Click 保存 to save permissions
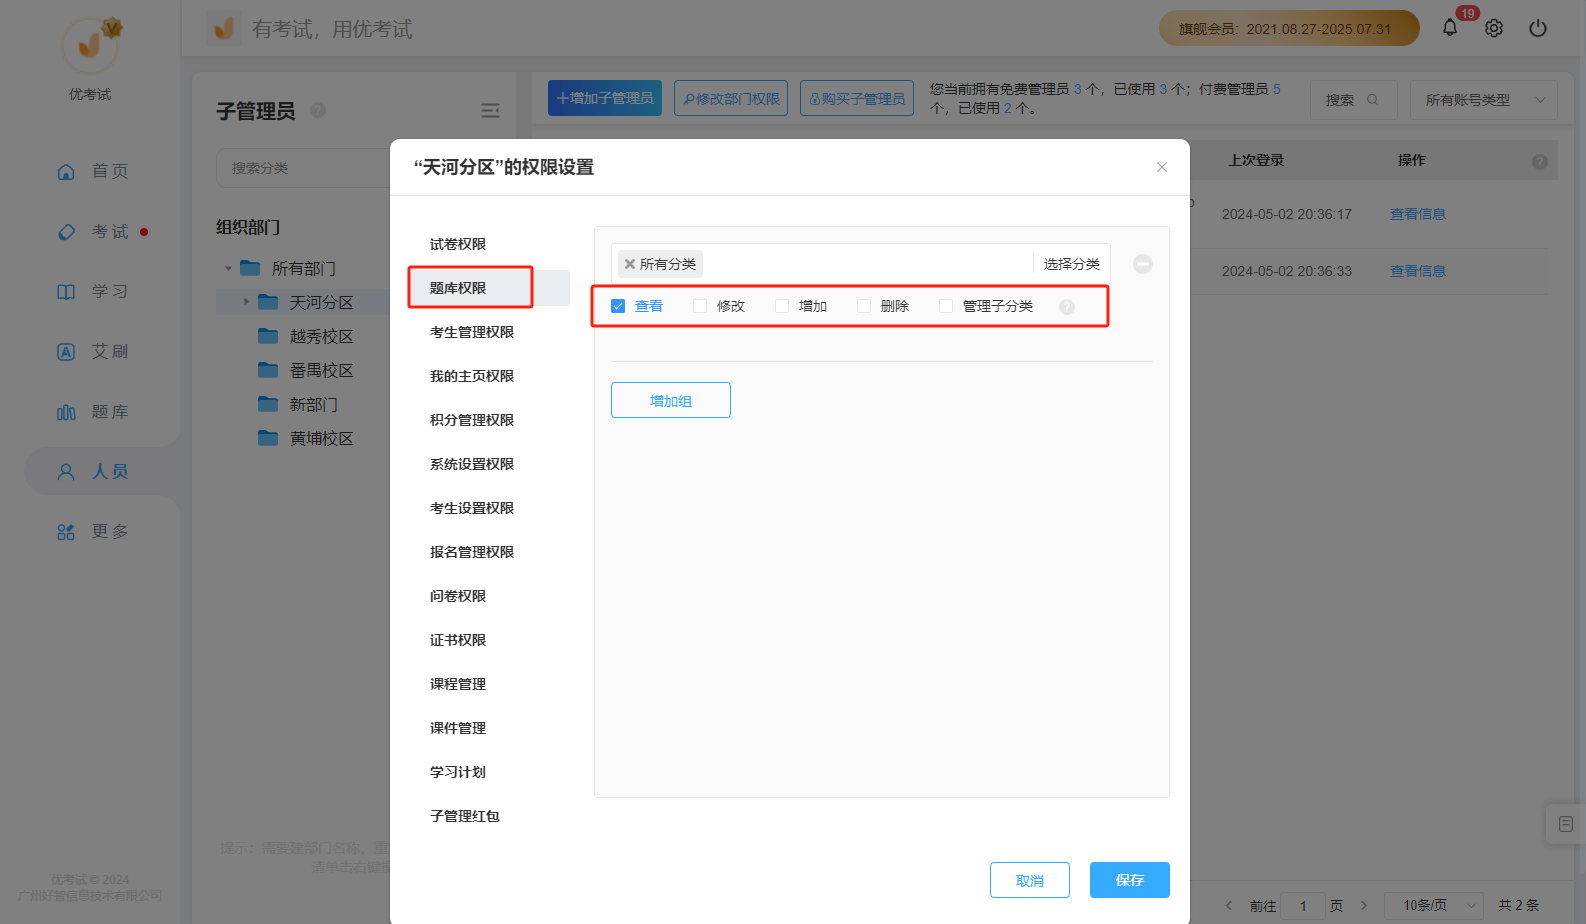1586x924 pixels. [1130, 880]
